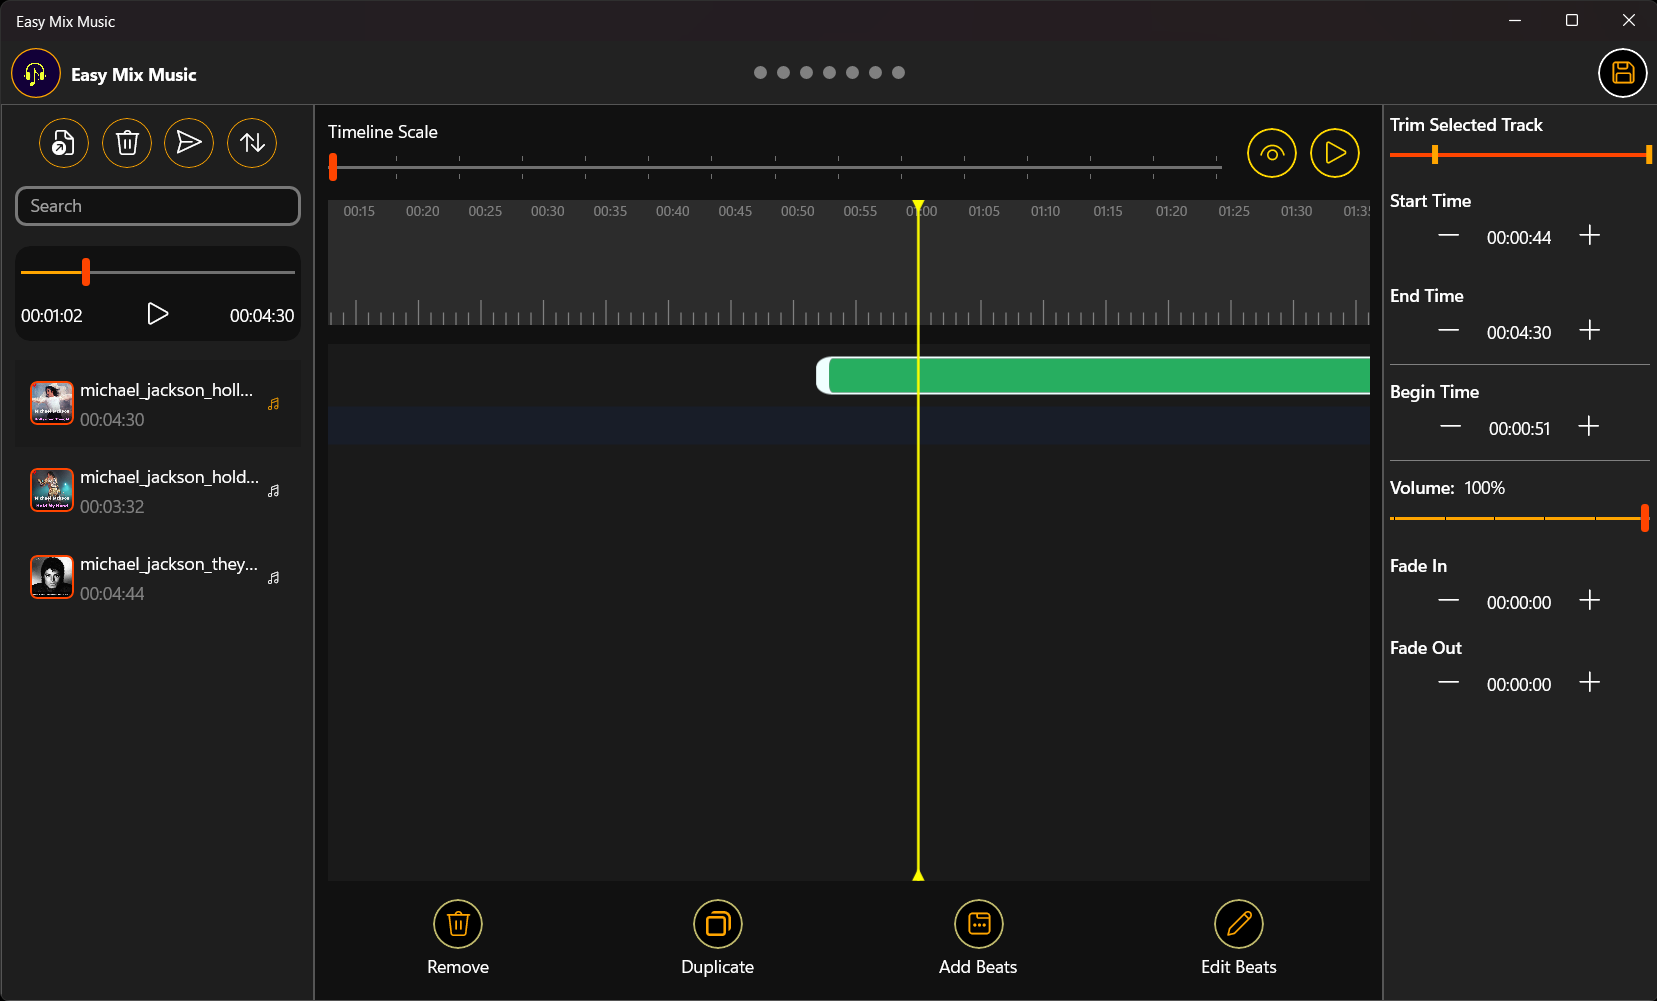Open the Edit Beats pencil icon
Viewport: 1657px width, 1001px height.
(x=1238, y=924)
